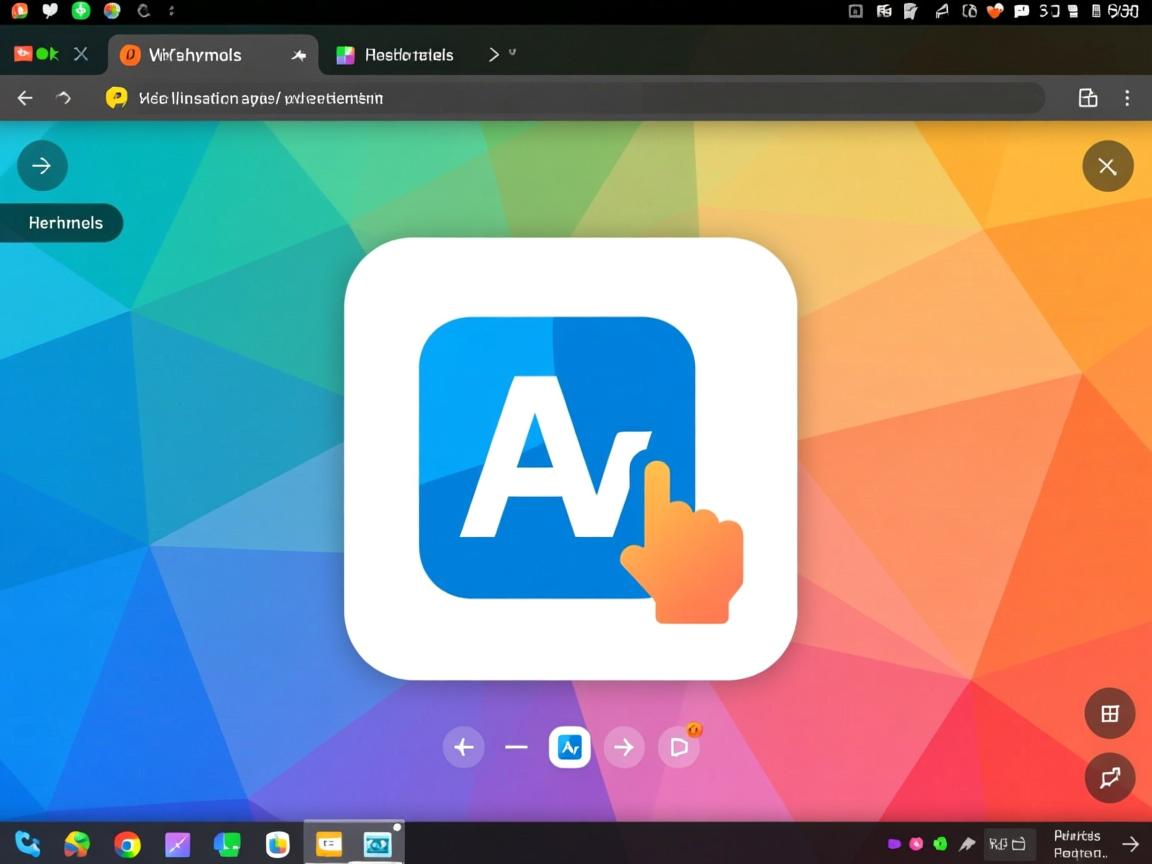Open the grid view round button
Screen dimensions: 1152x864
[x=1109, y=713]
